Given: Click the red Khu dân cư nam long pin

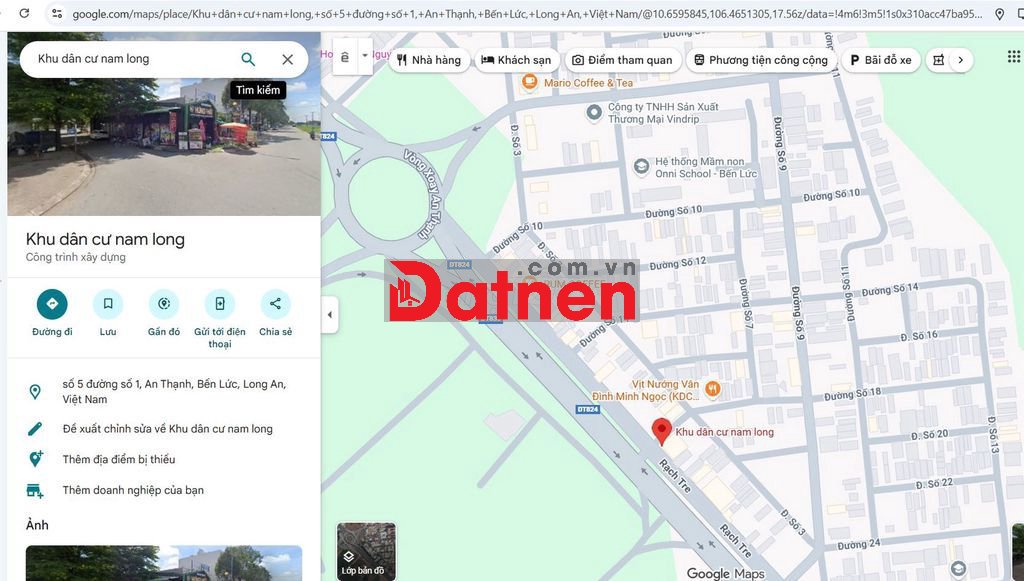Looking at the screenshot, I should click(x=661, y=431).
